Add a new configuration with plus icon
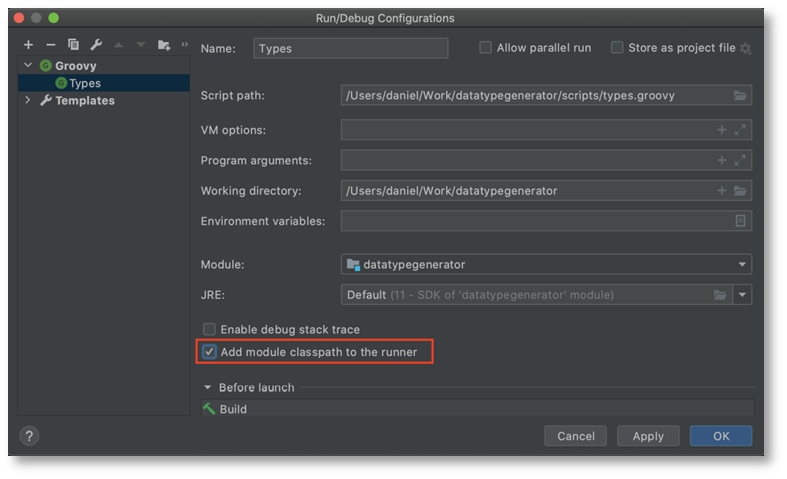 coord(29,45)
